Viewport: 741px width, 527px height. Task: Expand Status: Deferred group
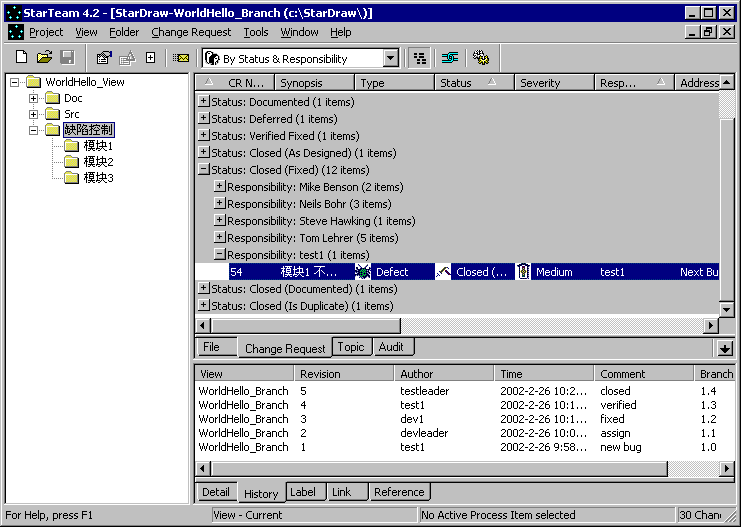pyautogui.click(x=203, y=118)
